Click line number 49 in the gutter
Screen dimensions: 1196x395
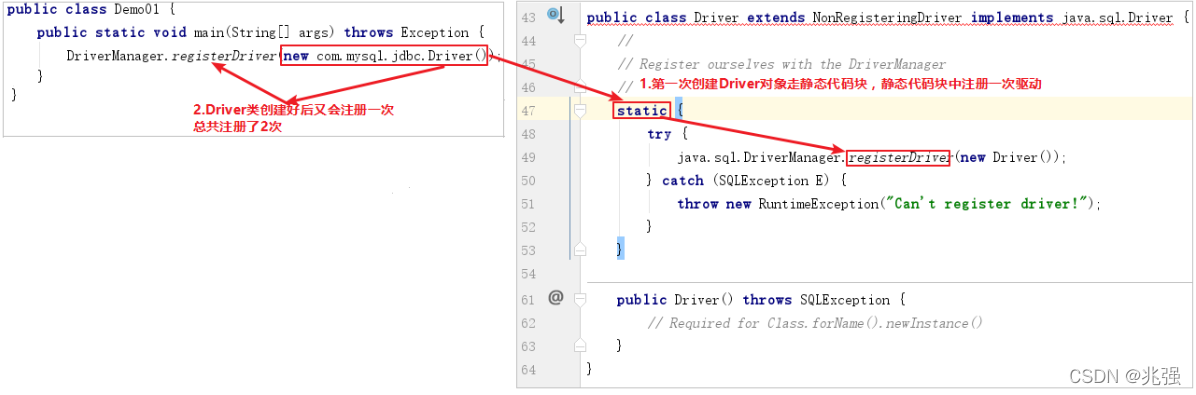coord(529,158)
